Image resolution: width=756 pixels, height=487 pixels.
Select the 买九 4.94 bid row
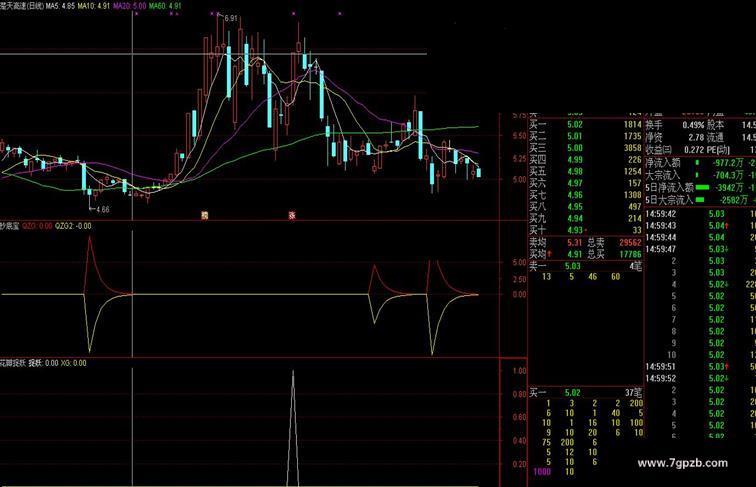(585, 218)
